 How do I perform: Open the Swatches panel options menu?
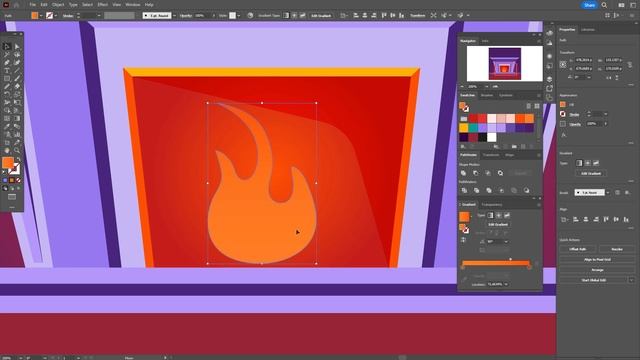(538, 96)
